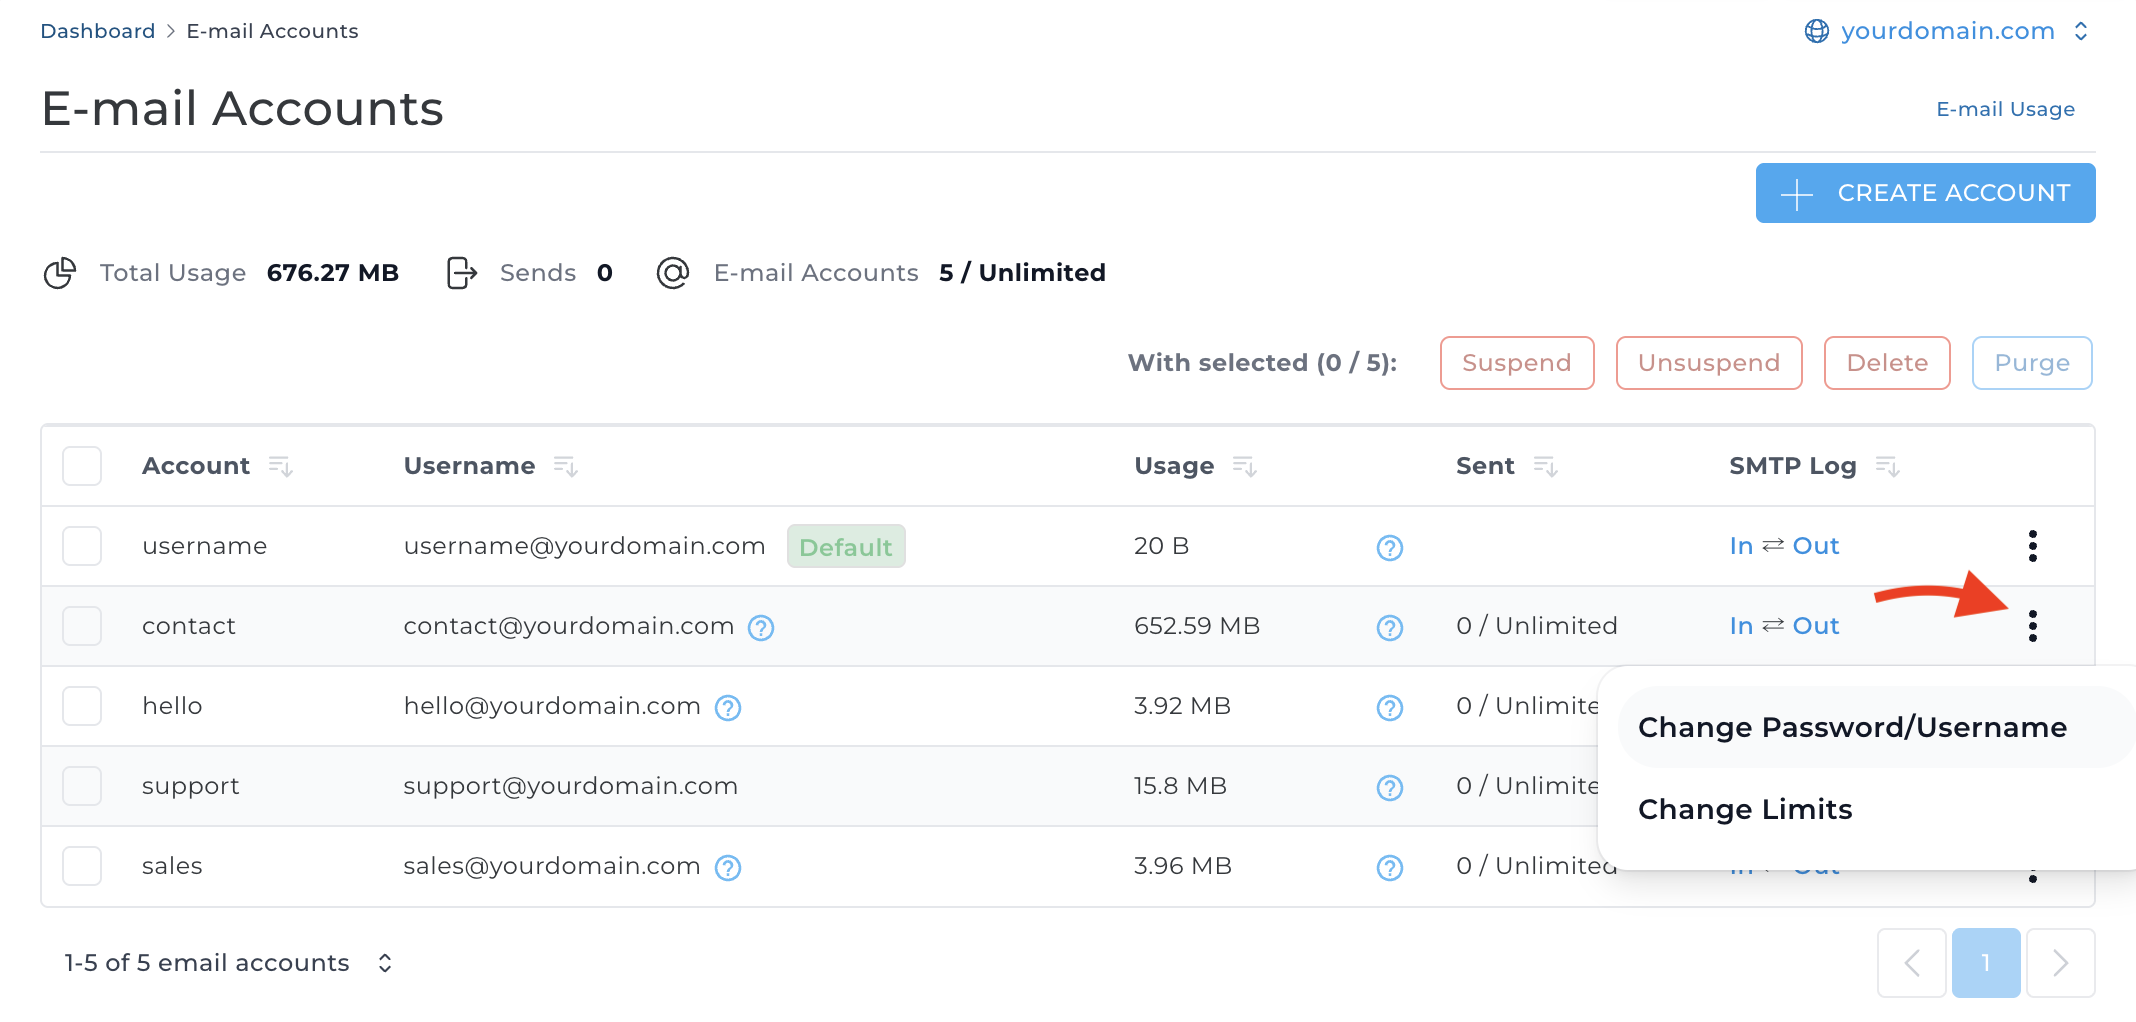Click help icon next to contact@yourdomain.com
The width and height of the screenshot is (2136, 1022).
coord(761,628)
